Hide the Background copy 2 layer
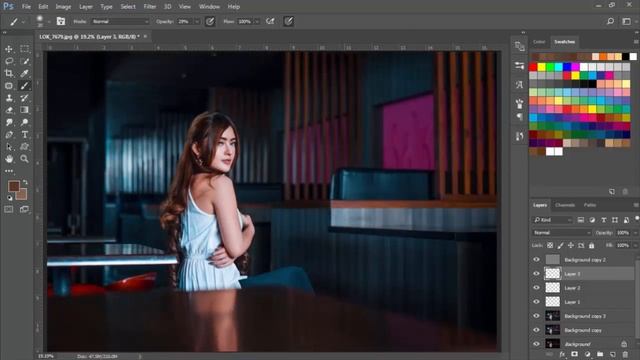Image resolution: width=640 pixels, height=360 pixels. (x=536, y=260)
